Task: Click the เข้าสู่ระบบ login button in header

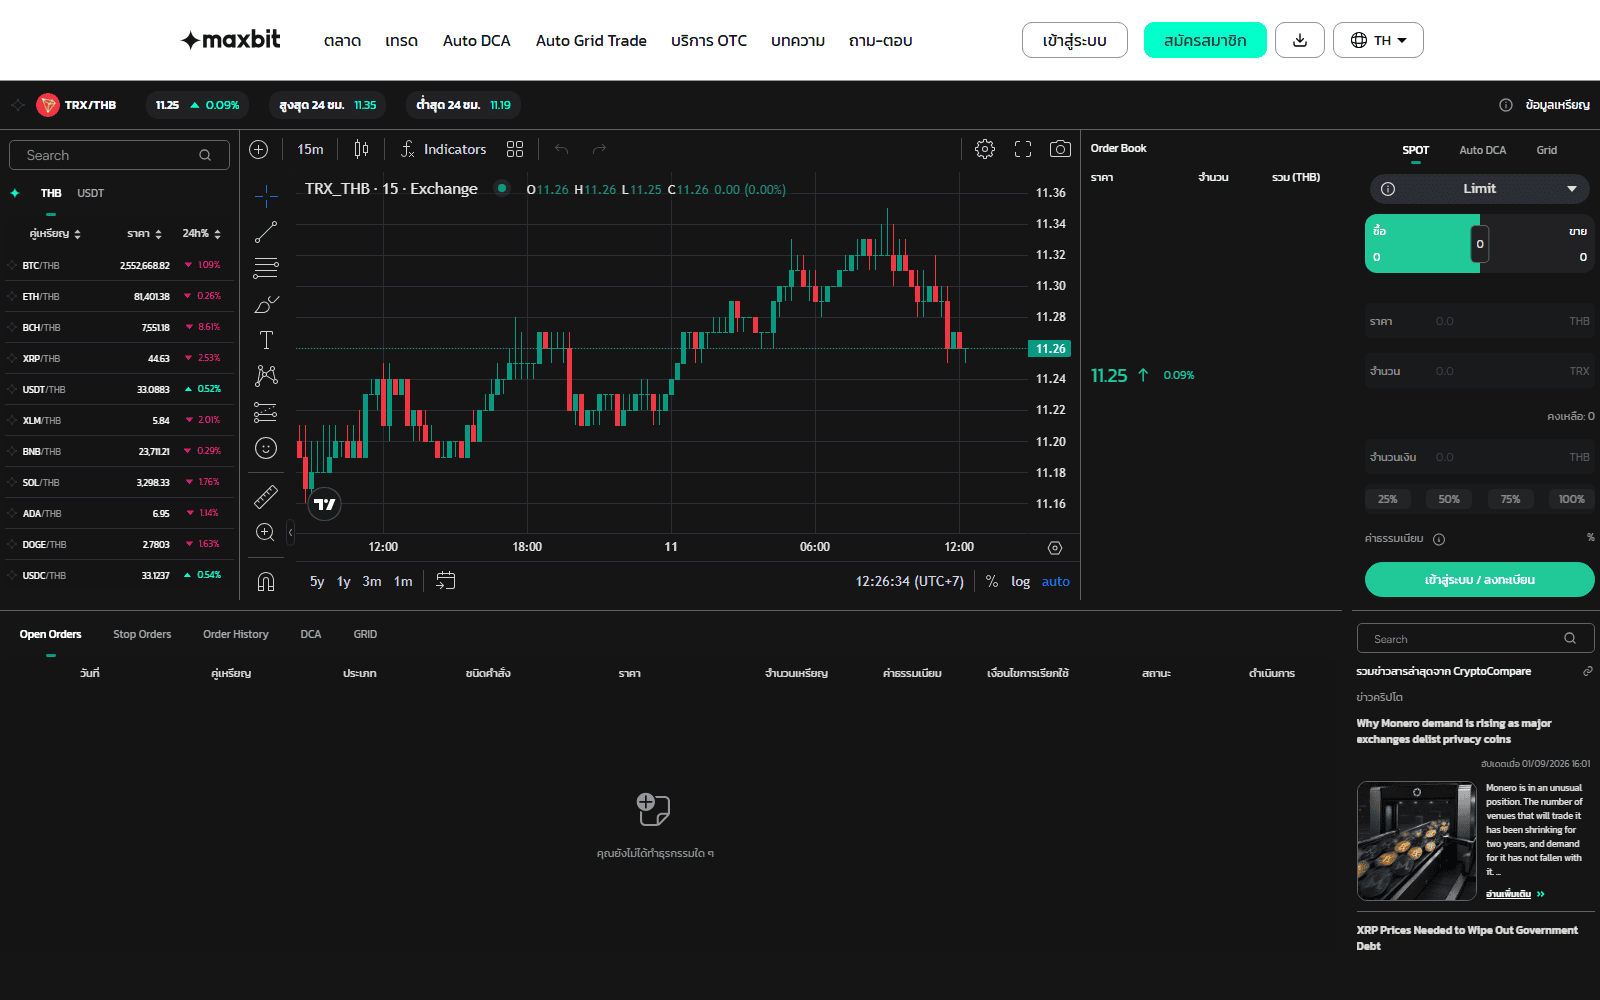Action: [x=1075, y=40]
